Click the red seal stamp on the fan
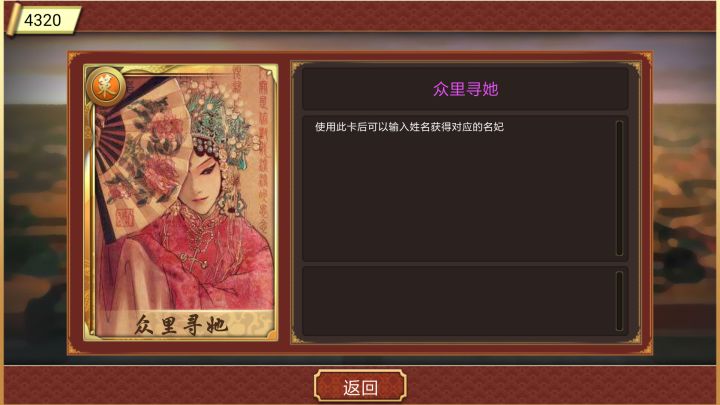Image resolution: width=720 pixels, height=405 pixels. (x=125, y=218)
